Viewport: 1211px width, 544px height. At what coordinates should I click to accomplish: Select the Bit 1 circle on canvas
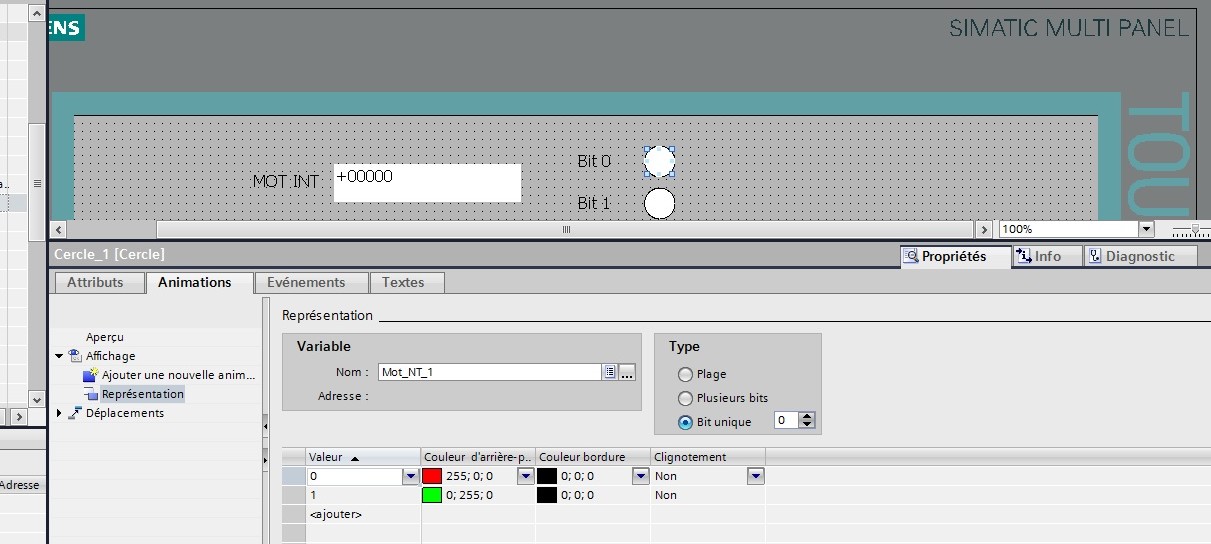coord(659,203)
